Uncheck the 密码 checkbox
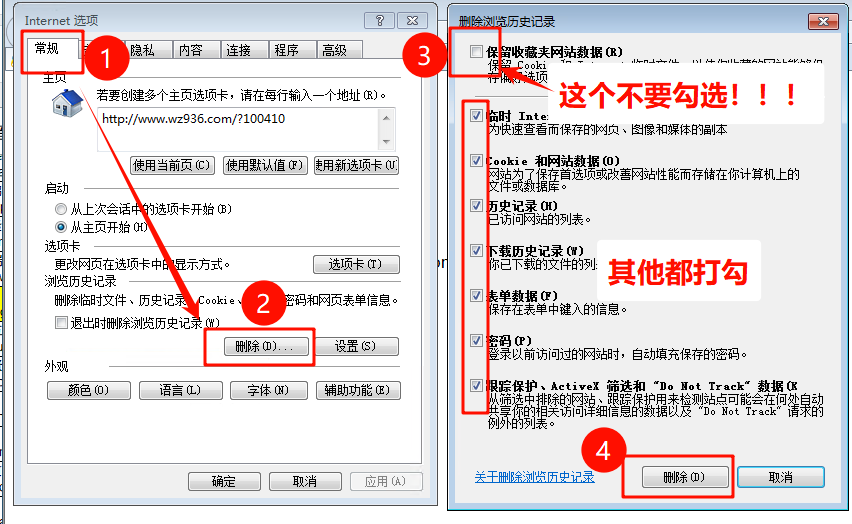Image resolution: width=852 pixels, height=524 pixels. click(x=476, y=340)
